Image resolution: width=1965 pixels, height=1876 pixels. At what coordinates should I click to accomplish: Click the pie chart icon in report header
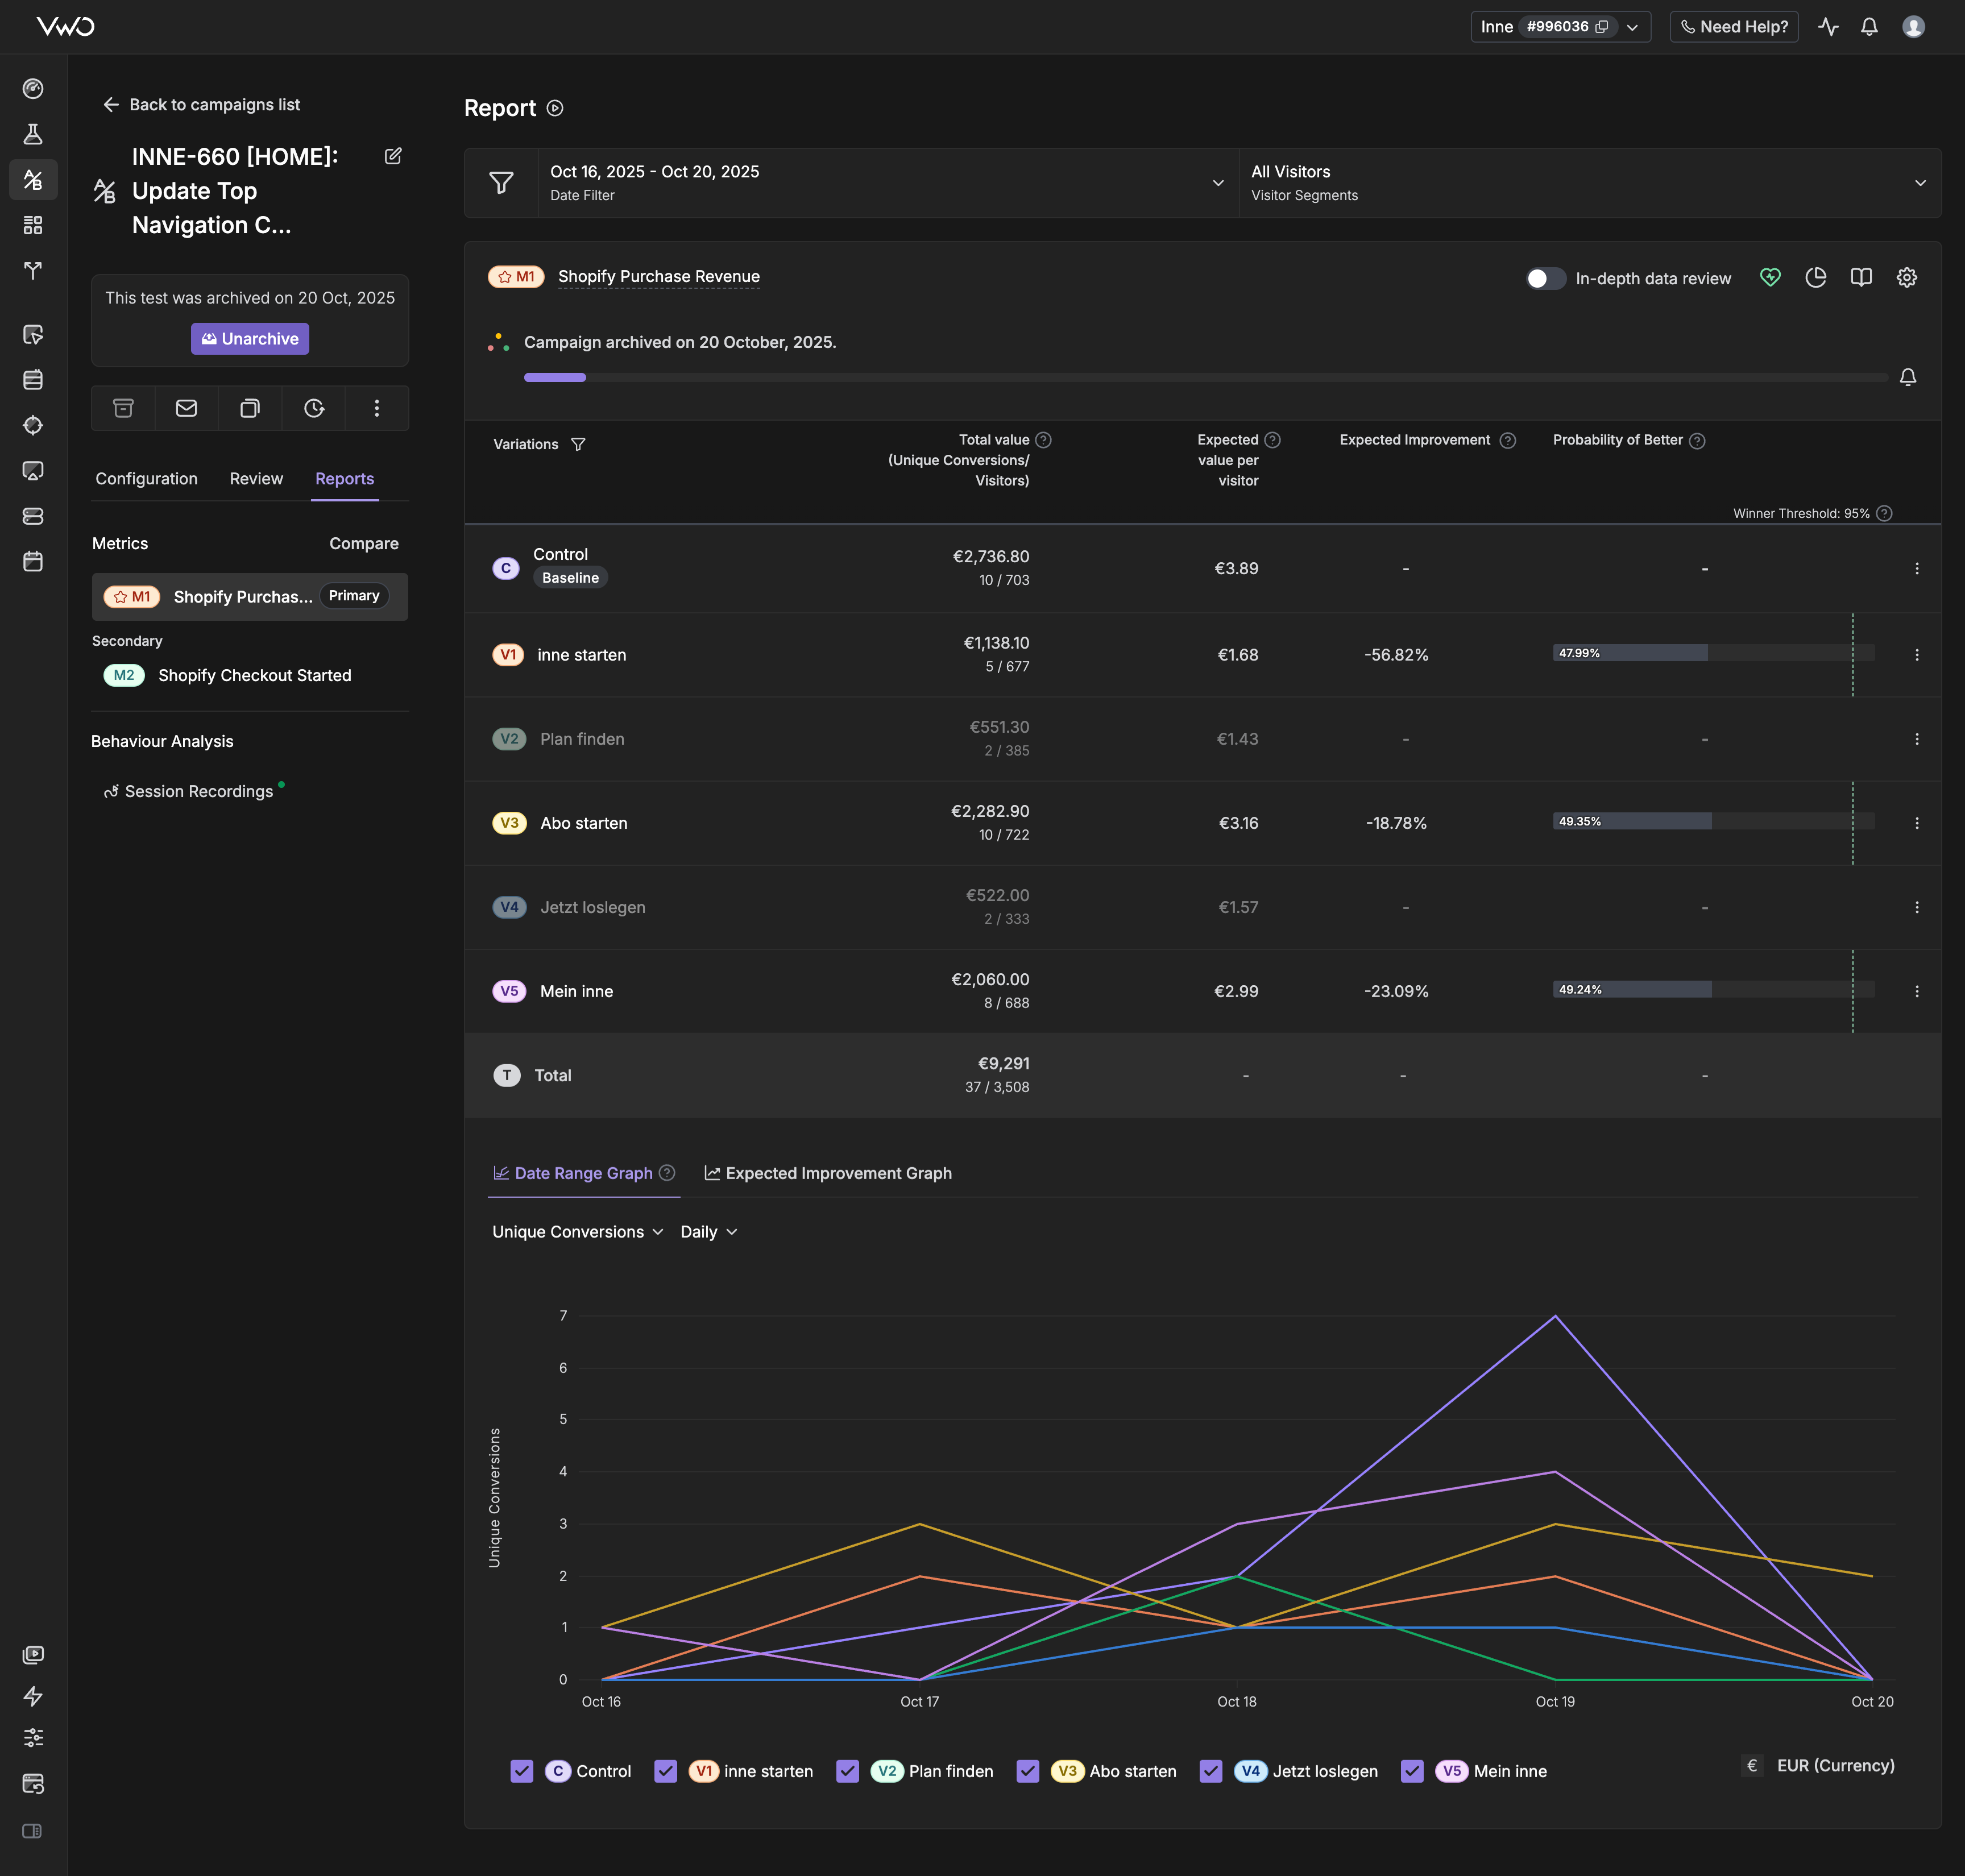(x=1816, y=278)
